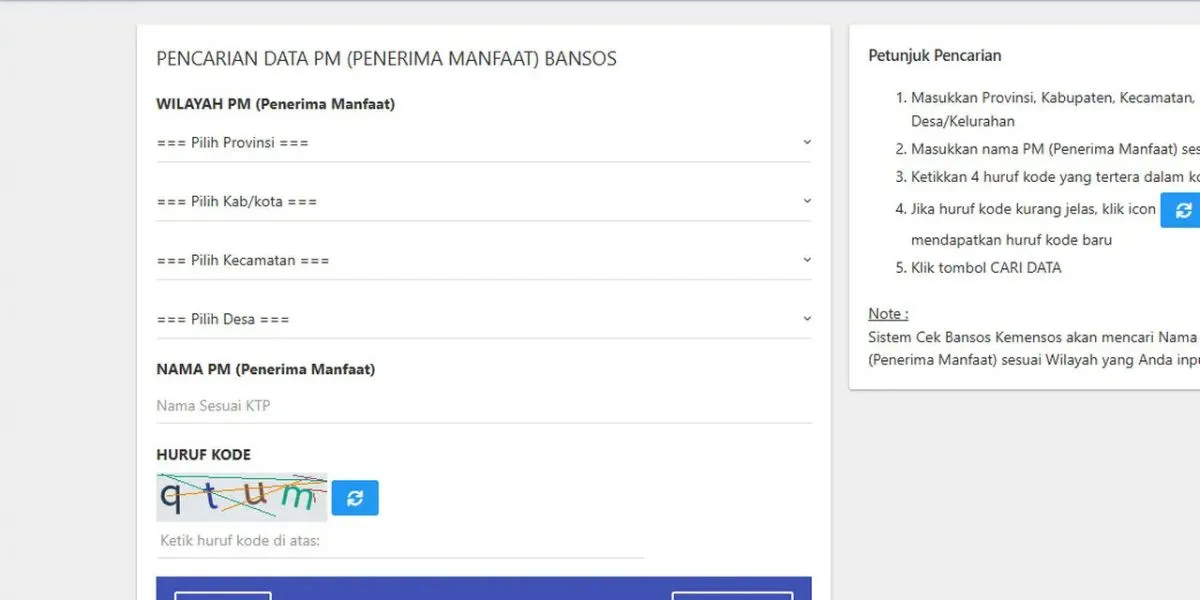Click the Ketik huruf kode input field
This screenshot has width=1200, height=600.
click(400, 541)
